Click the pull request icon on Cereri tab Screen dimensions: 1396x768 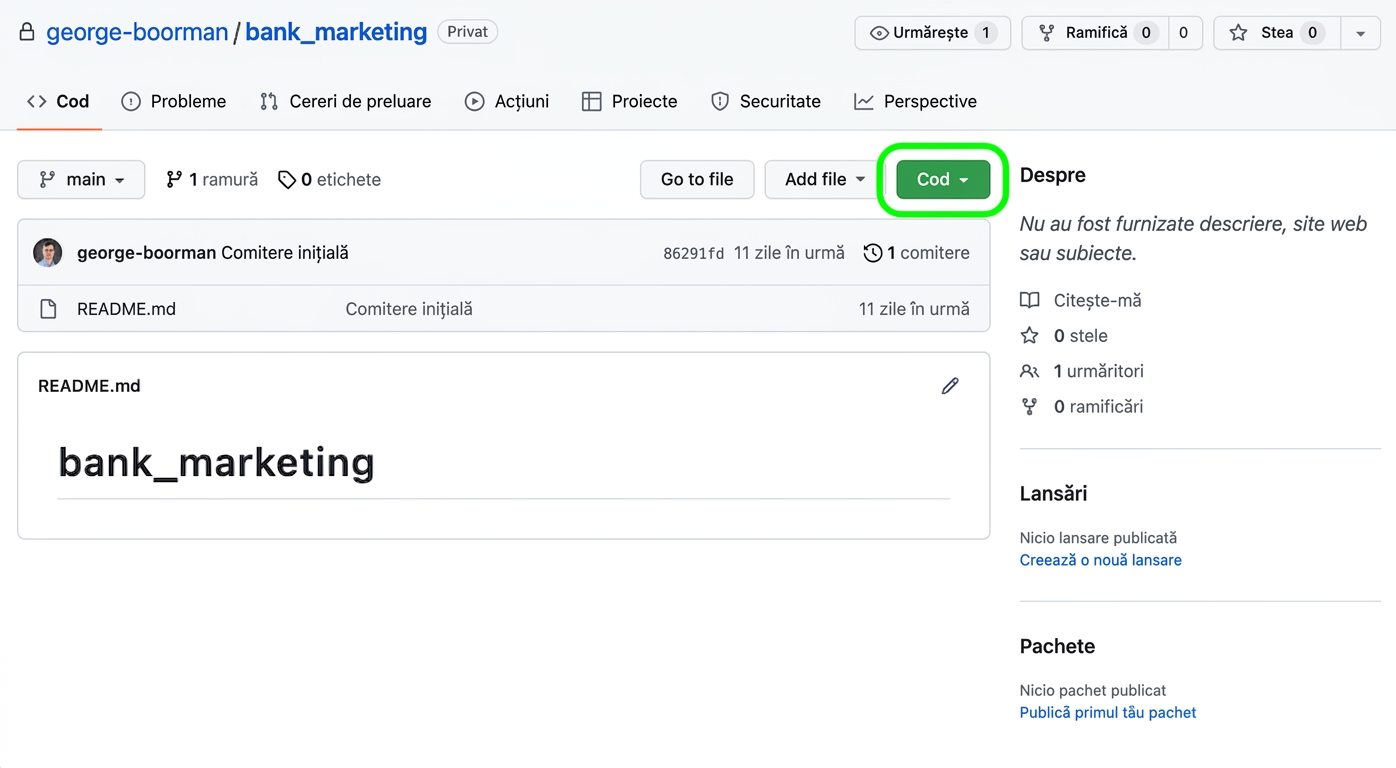click(269, 101)
